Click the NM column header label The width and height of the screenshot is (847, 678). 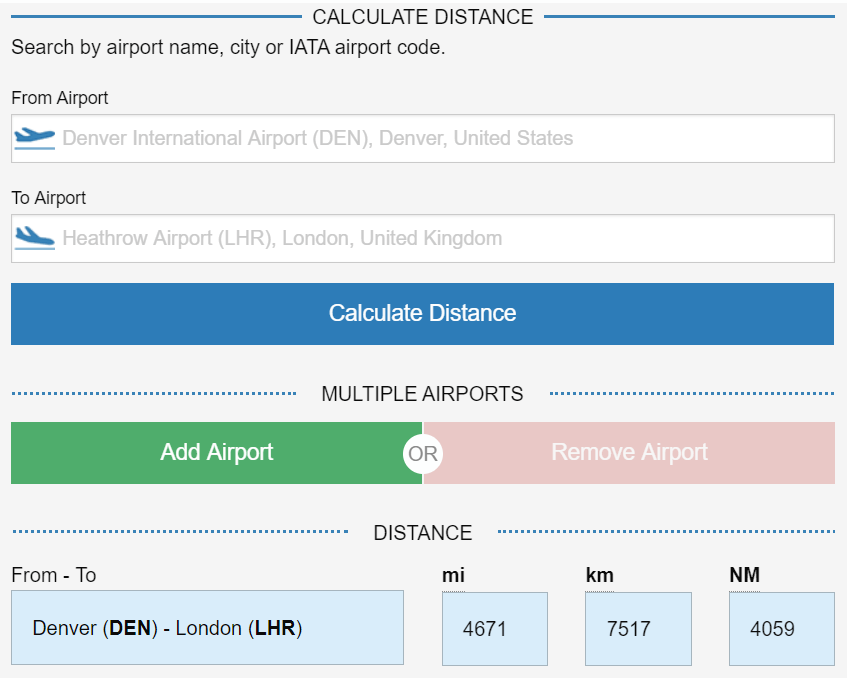click(741, 575)
